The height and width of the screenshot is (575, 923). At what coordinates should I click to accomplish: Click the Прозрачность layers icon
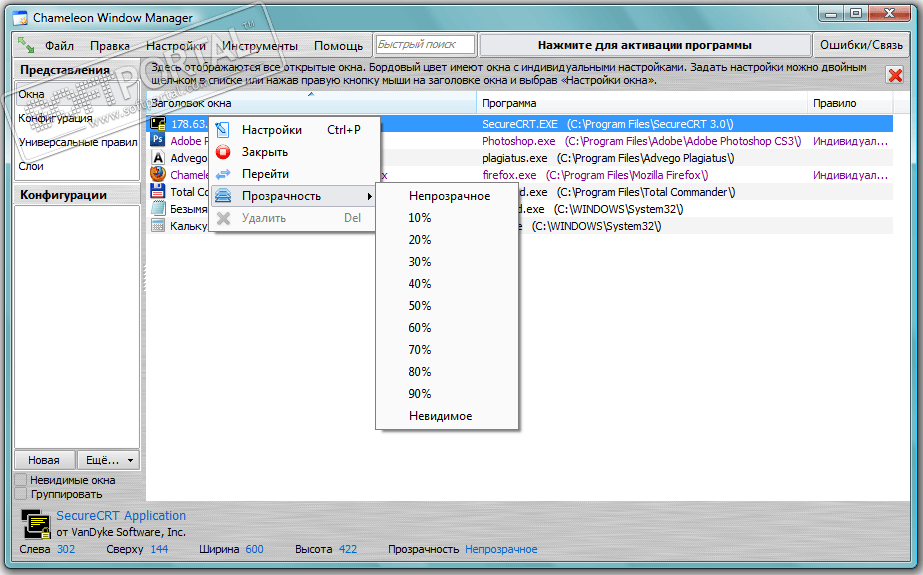223,196
